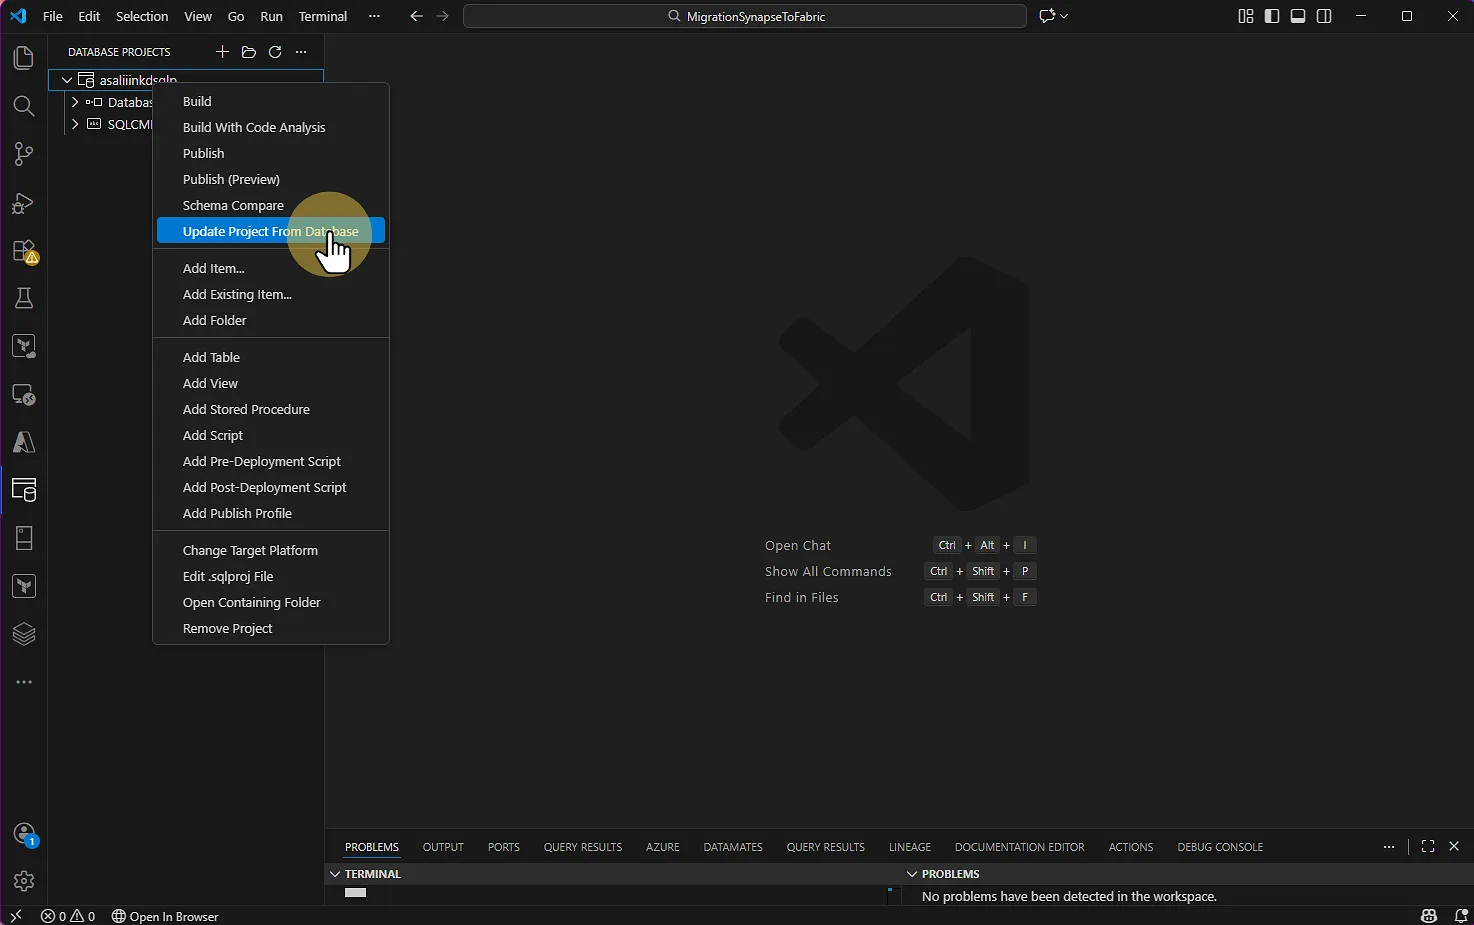This screenshot has width=1474, height=925.
Task: Choose Update Project From Database
Action: [x=270, y=231]
